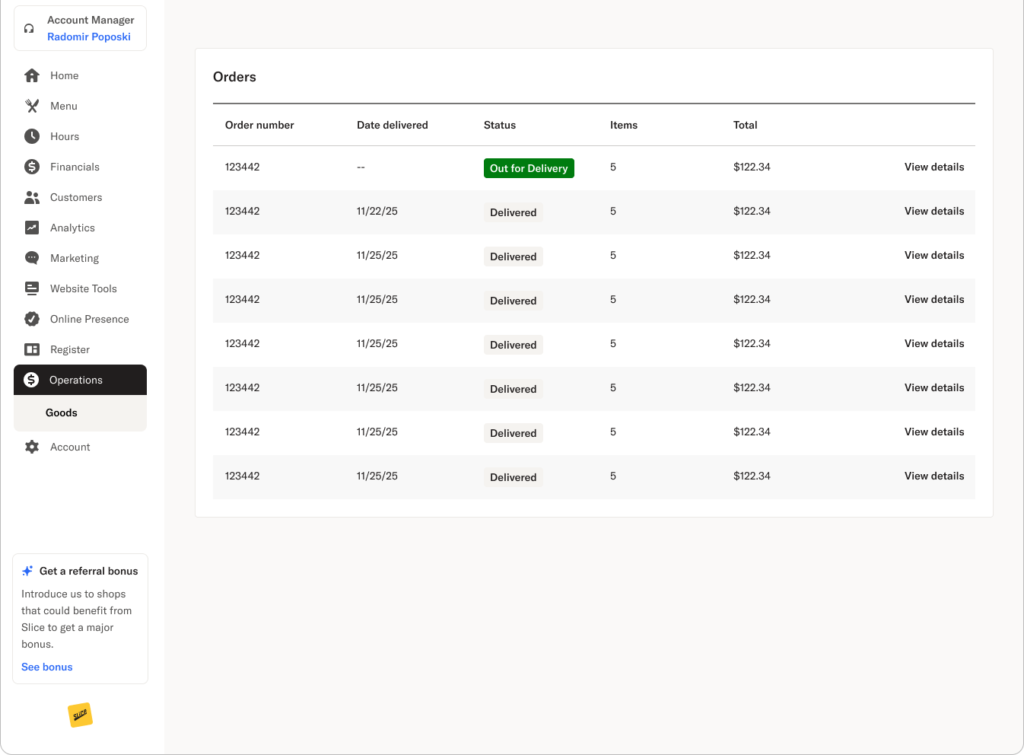1024x755 pixels.
Task: Click the Home house icon
Action: 32,76
